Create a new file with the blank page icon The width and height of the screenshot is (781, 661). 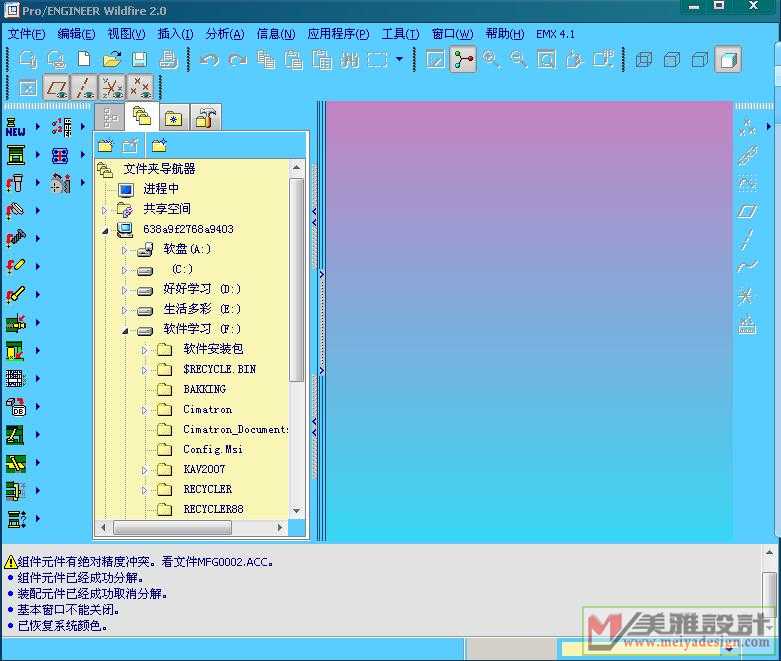coord(84,60)
